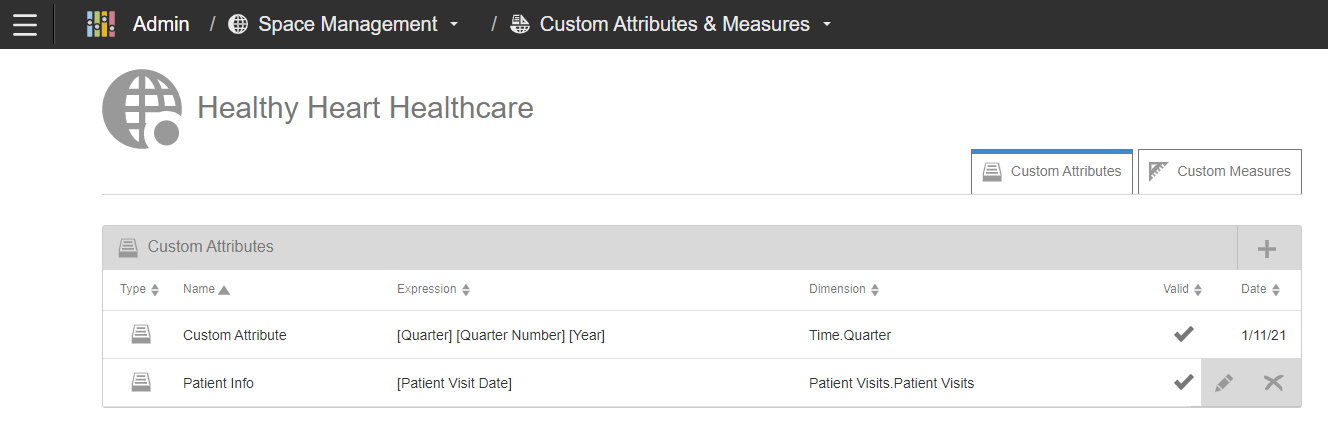This screenshot has height=436, width=1328.
Task: Click the Admin logo icon
Action: [101, 24]
